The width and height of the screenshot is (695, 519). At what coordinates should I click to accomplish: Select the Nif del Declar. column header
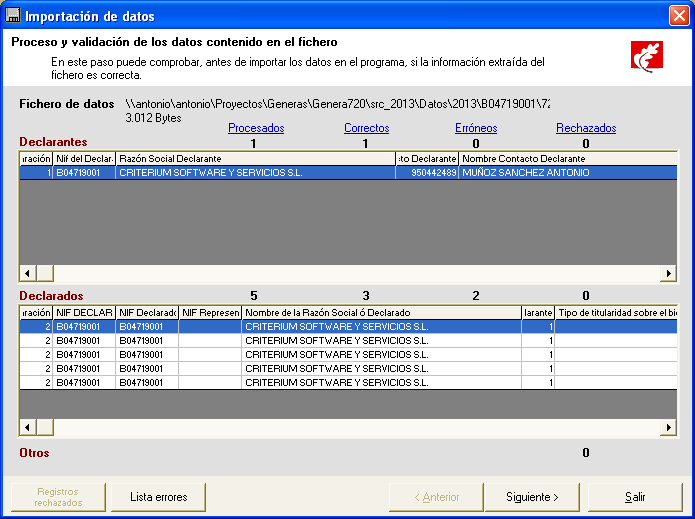tap(84, 159)
